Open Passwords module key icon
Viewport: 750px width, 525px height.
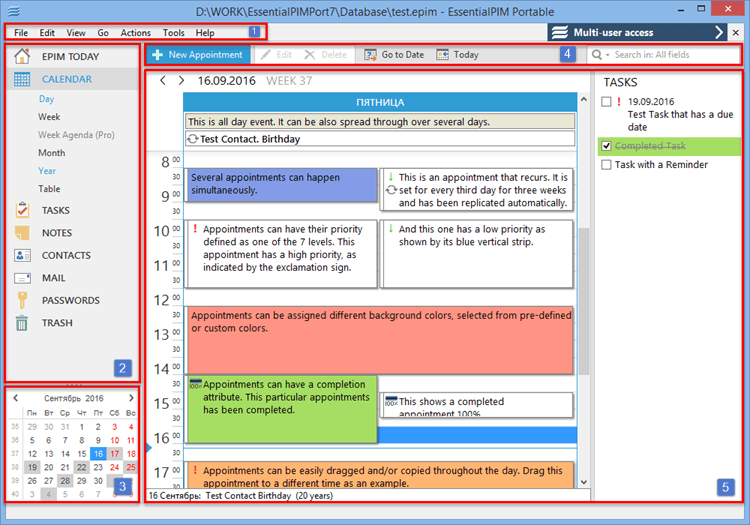(22, 300)
